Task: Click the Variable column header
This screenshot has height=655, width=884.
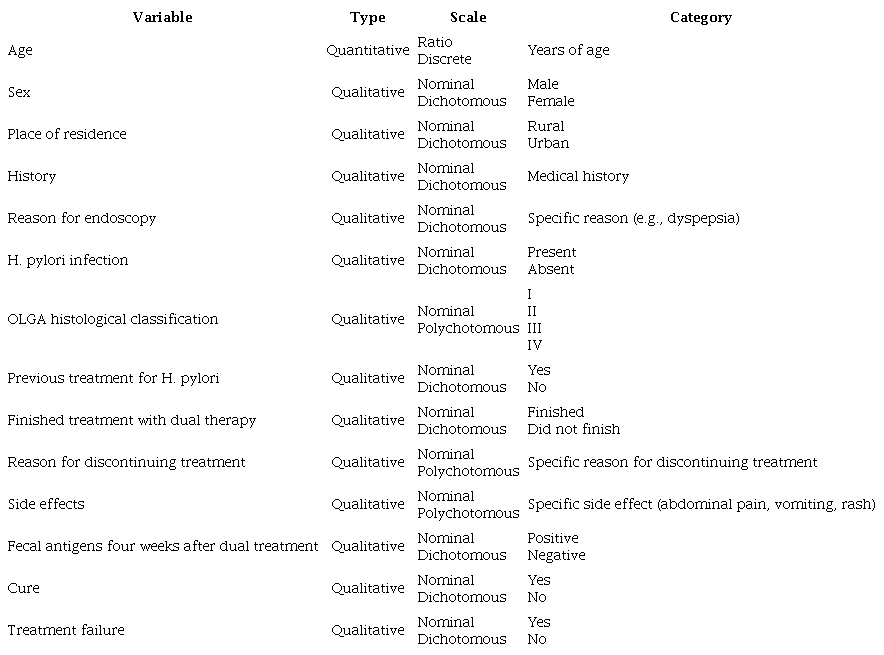Action: point(162,17)
